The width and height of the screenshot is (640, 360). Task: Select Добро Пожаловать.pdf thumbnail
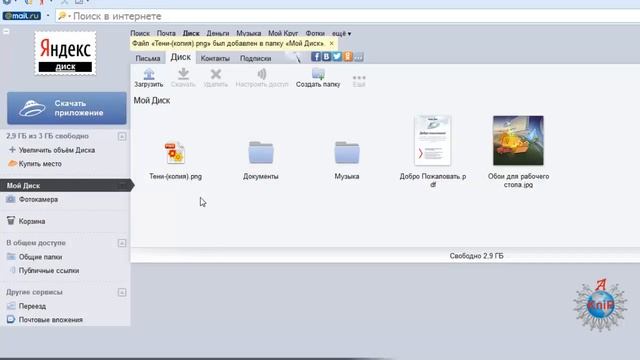pyautogui.click(x=433, y=140)
